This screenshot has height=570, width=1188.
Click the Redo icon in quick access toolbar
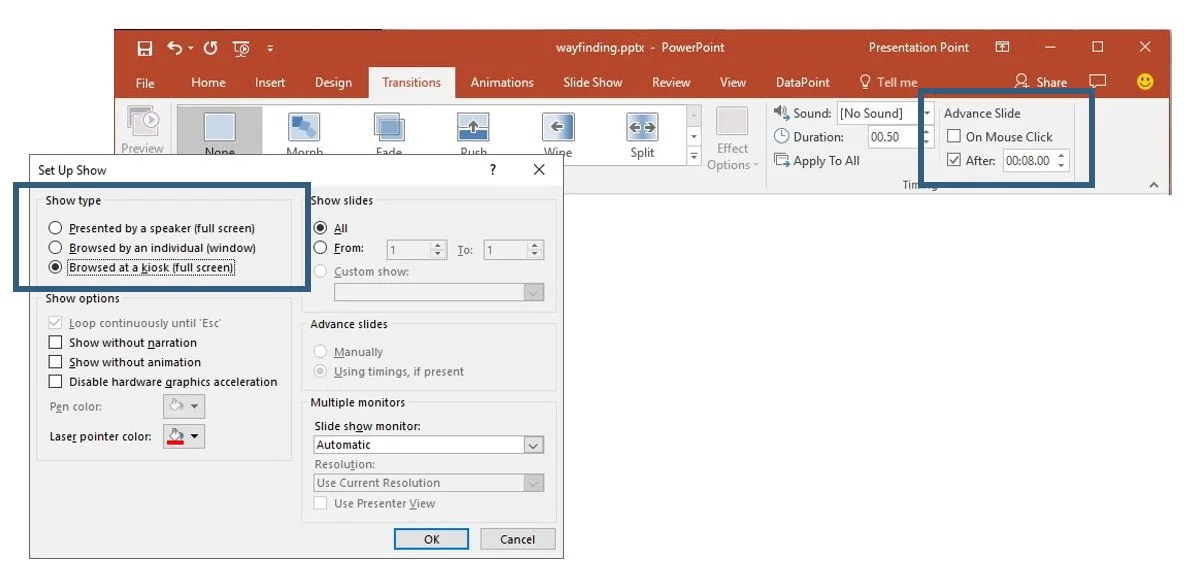click(x=211, y=48)
